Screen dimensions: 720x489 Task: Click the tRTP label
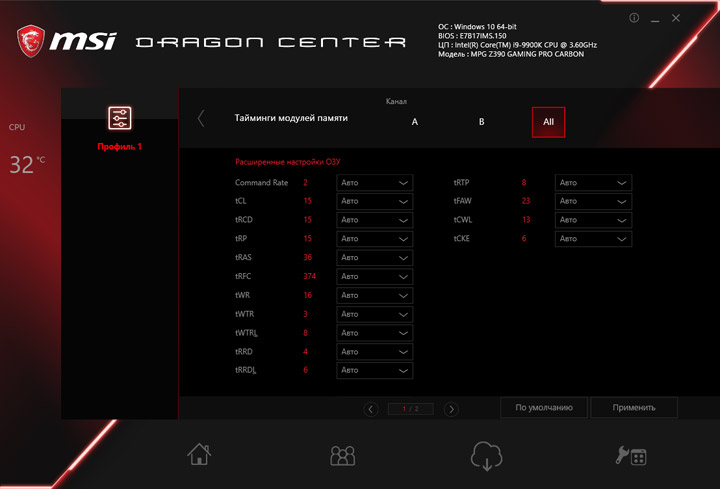(461, 182)
